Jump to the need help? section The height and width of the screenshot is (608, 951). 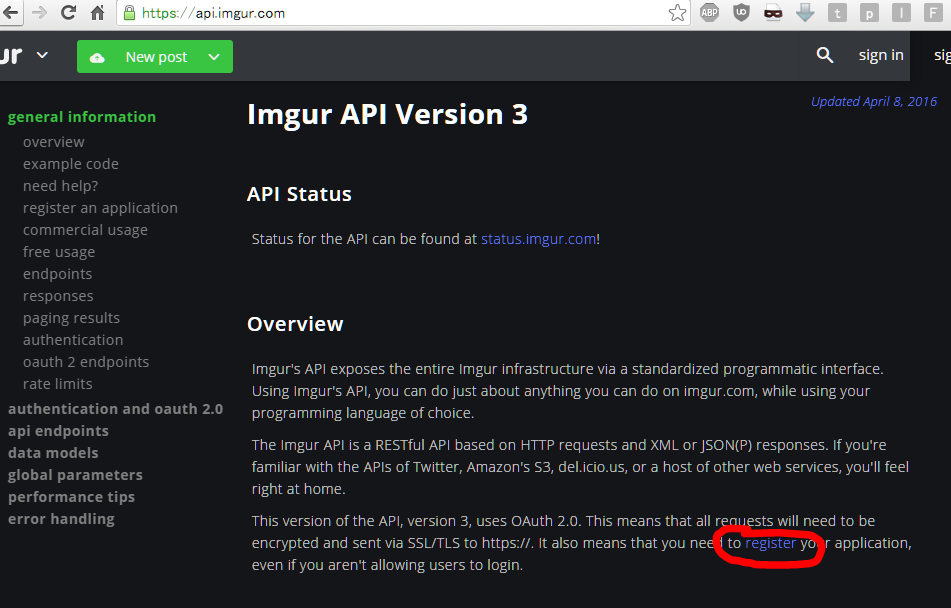click(x=61, y=186)
